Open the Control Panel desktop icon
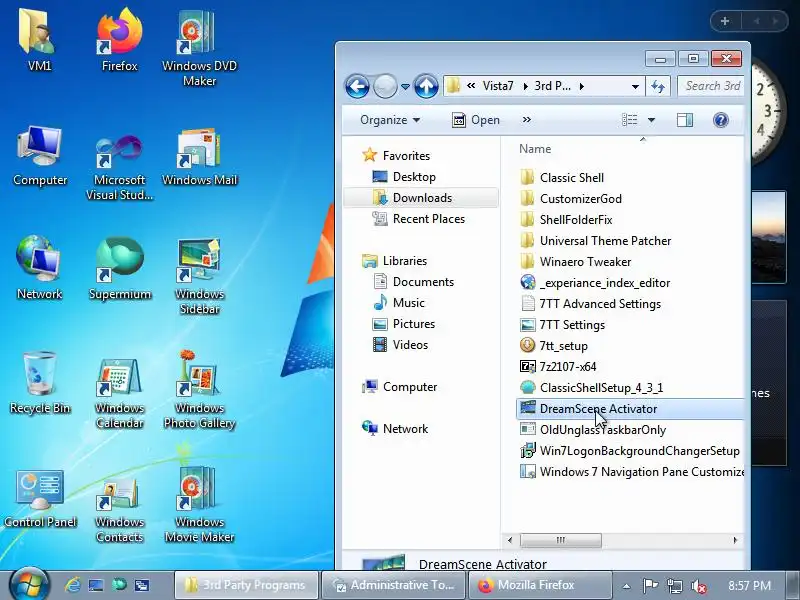This screenshot has height=600, width=800. point(40,497)
